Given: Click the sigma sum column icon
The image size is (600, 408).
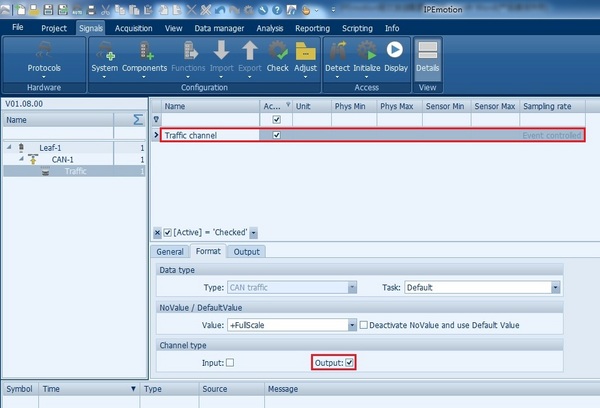Looking at the screenshot, I should pyautogui.click(x=138, y=120).
